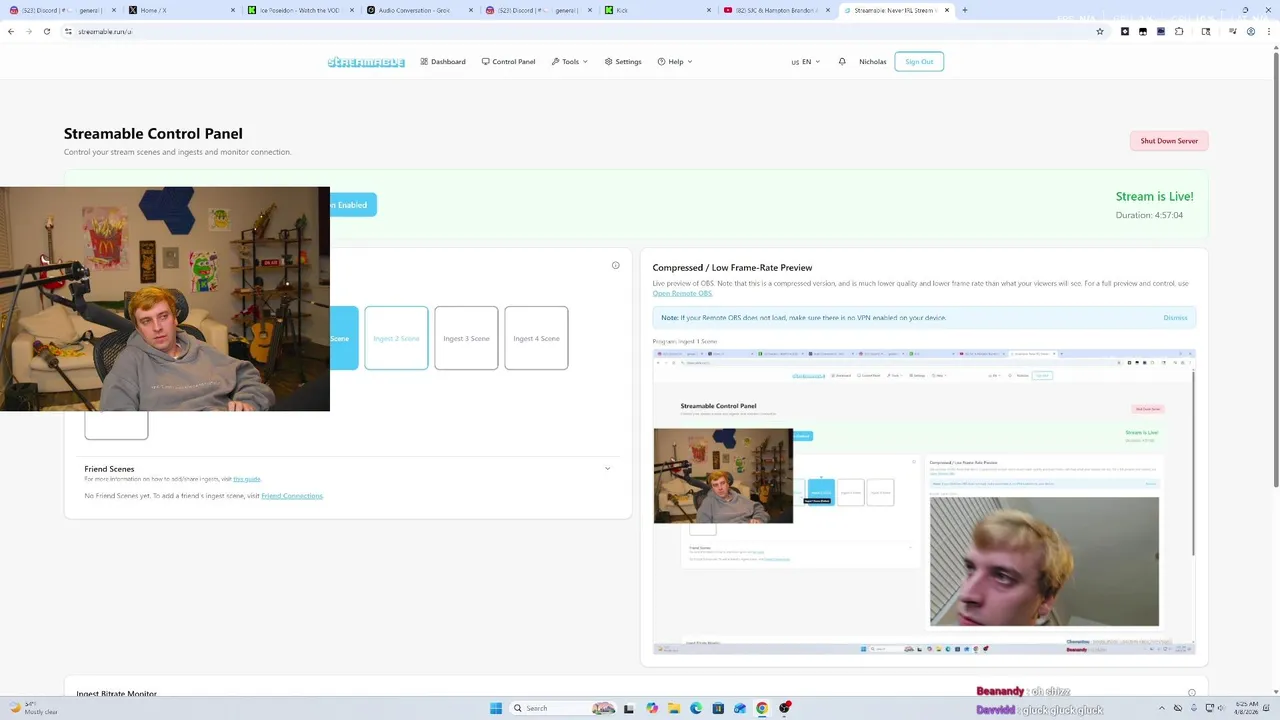Select the Ingest 3 Scene
1280x720 pixels.
[466, 338]
